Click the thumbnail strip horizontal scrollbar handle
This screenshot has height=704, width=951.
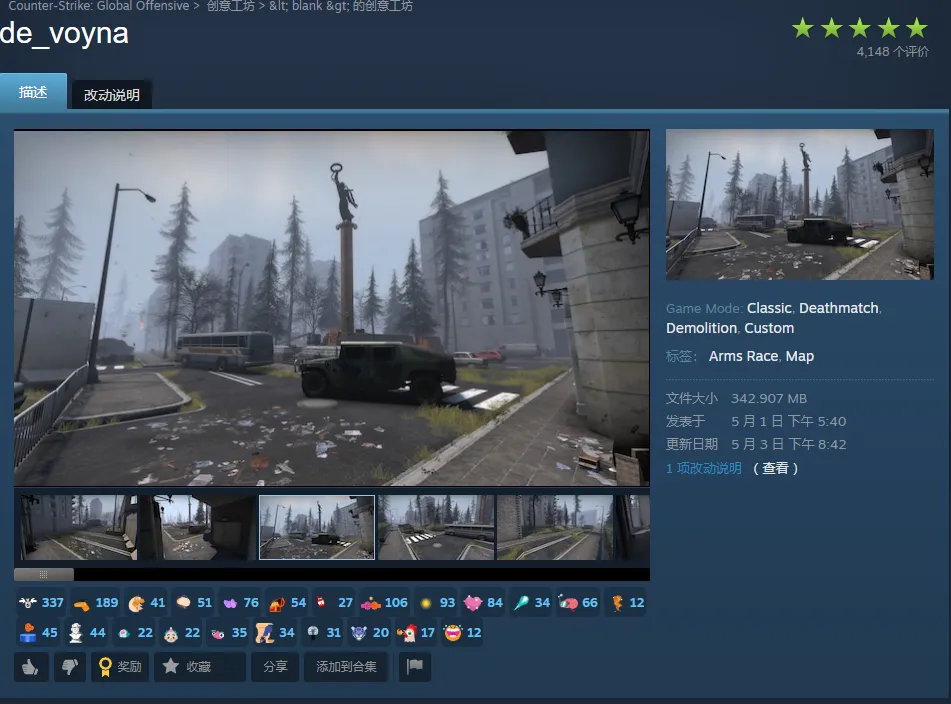click(x=43, y=575)
